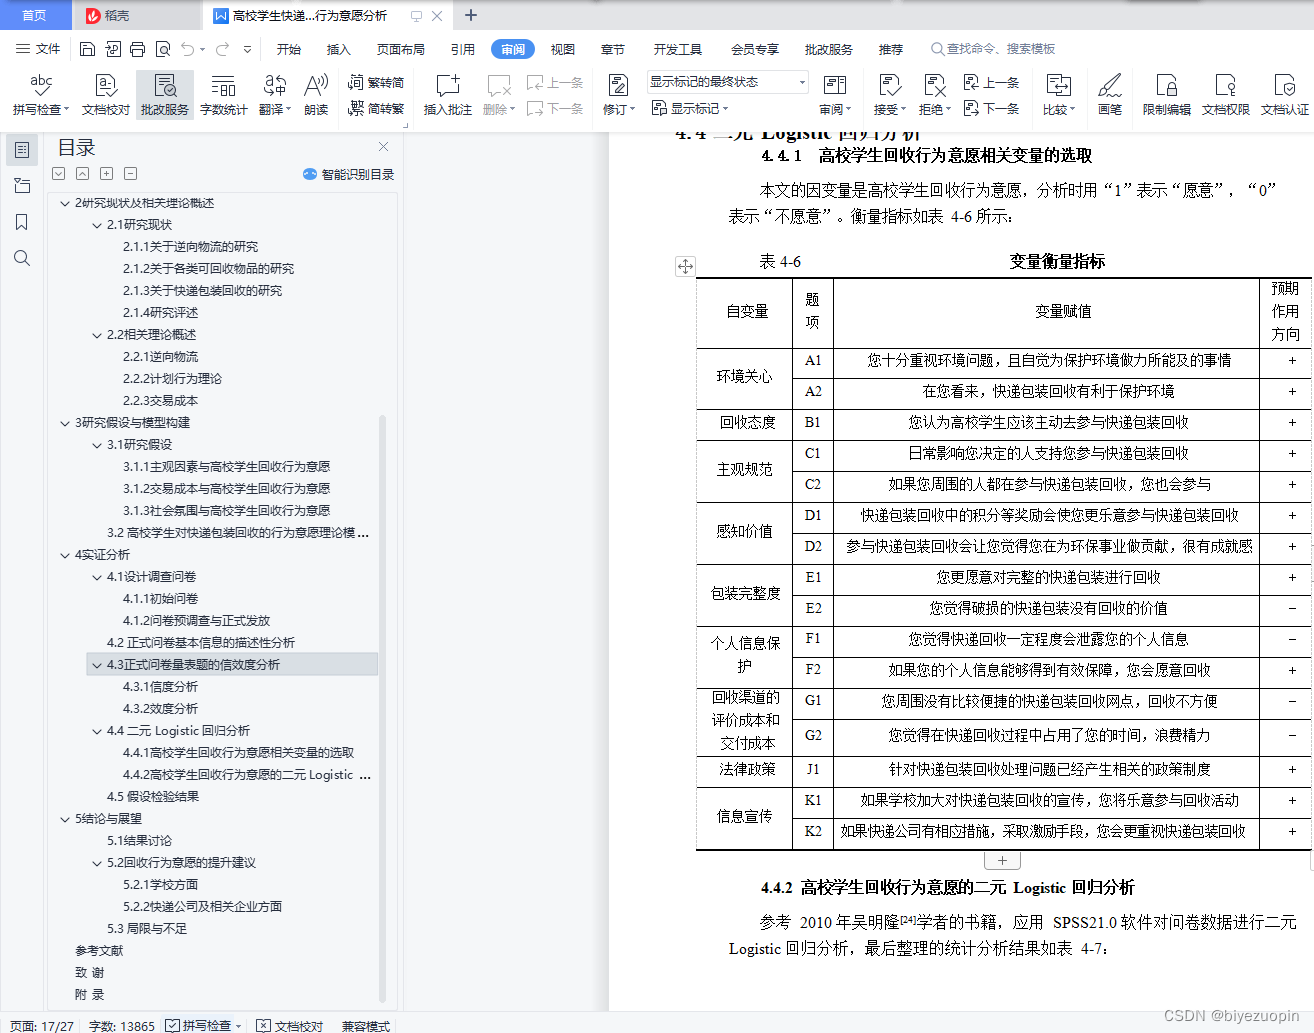Open the show markup dropdown (显示标记)
The height and width of the screenshot is (1033, 1314).
click(x=690, y=108)
